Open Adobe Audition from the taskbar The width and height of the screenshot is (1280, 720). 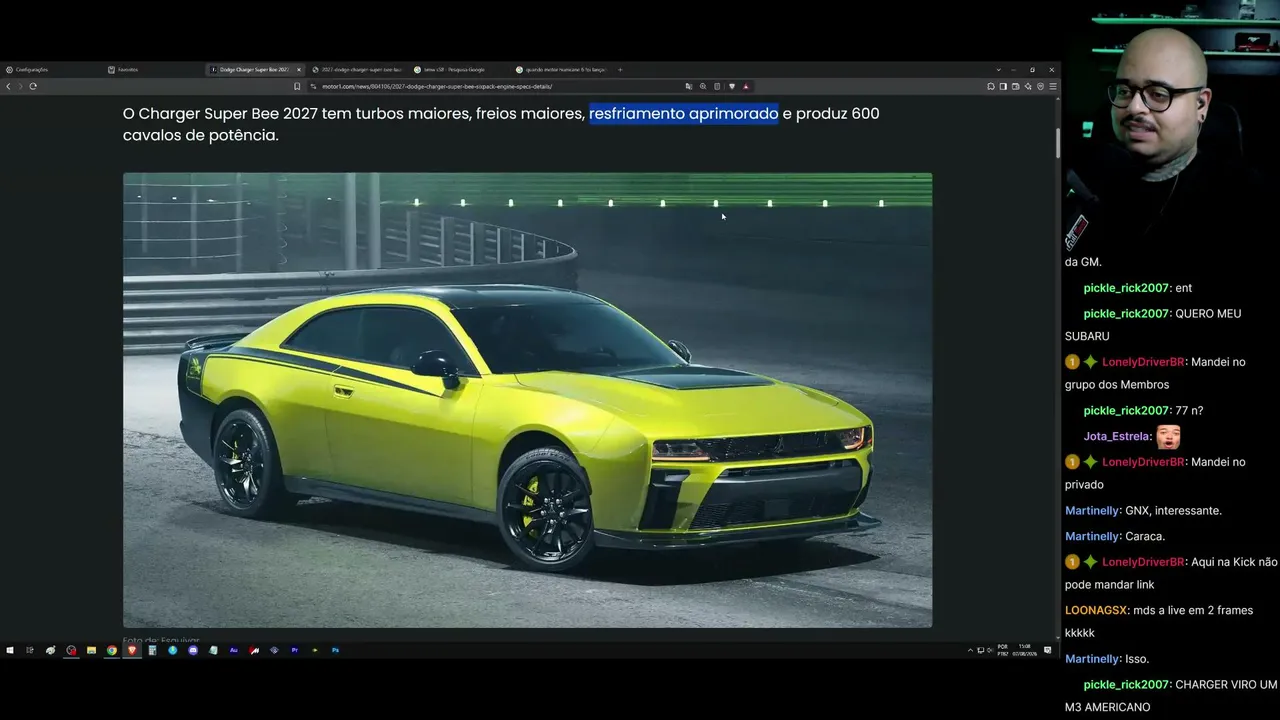(x=234, y=650)
